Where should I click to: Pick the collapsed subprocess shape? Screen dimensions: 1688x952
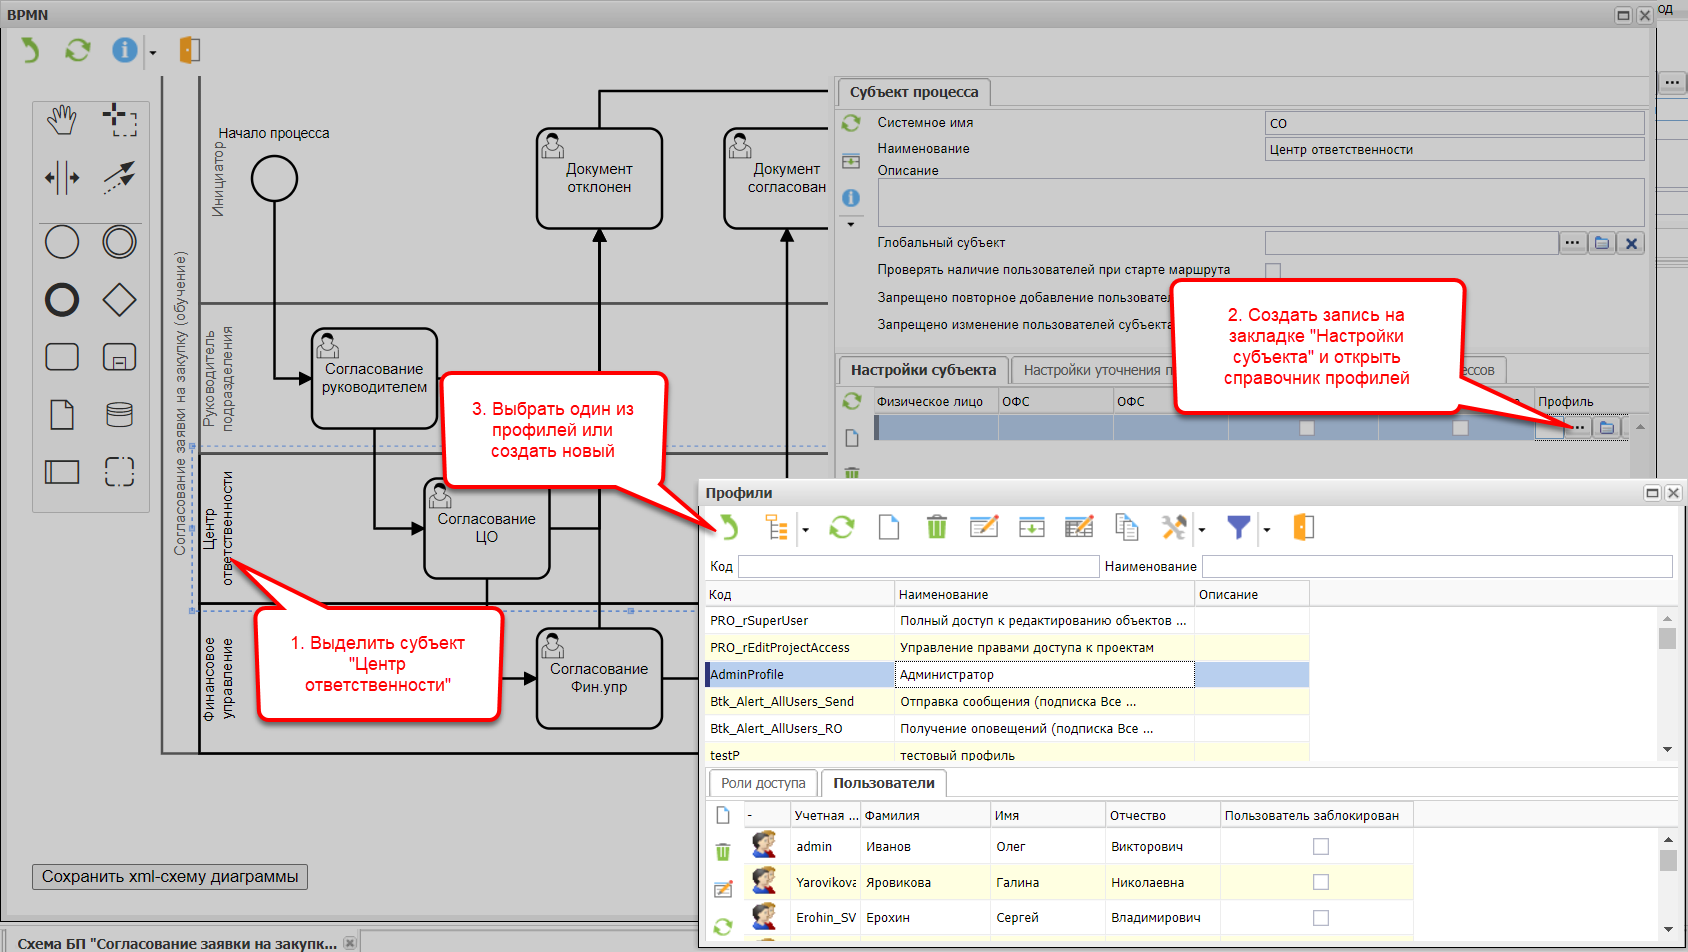click(x=119, y=357)
